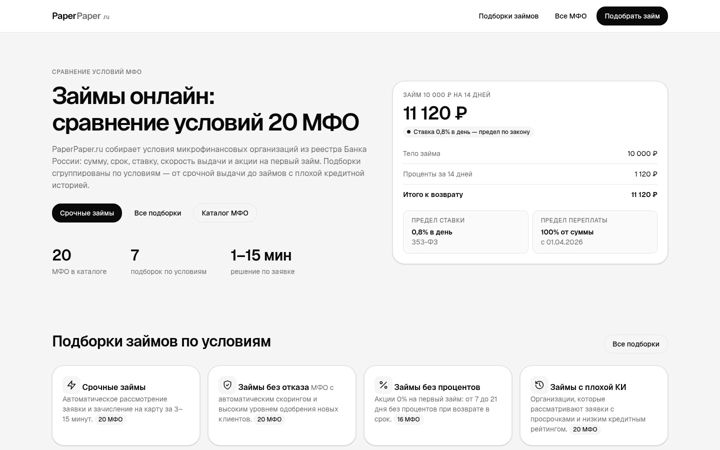Click the 1–15 мин decision time statistic
The image size is (720, 450).
[262, 261]
